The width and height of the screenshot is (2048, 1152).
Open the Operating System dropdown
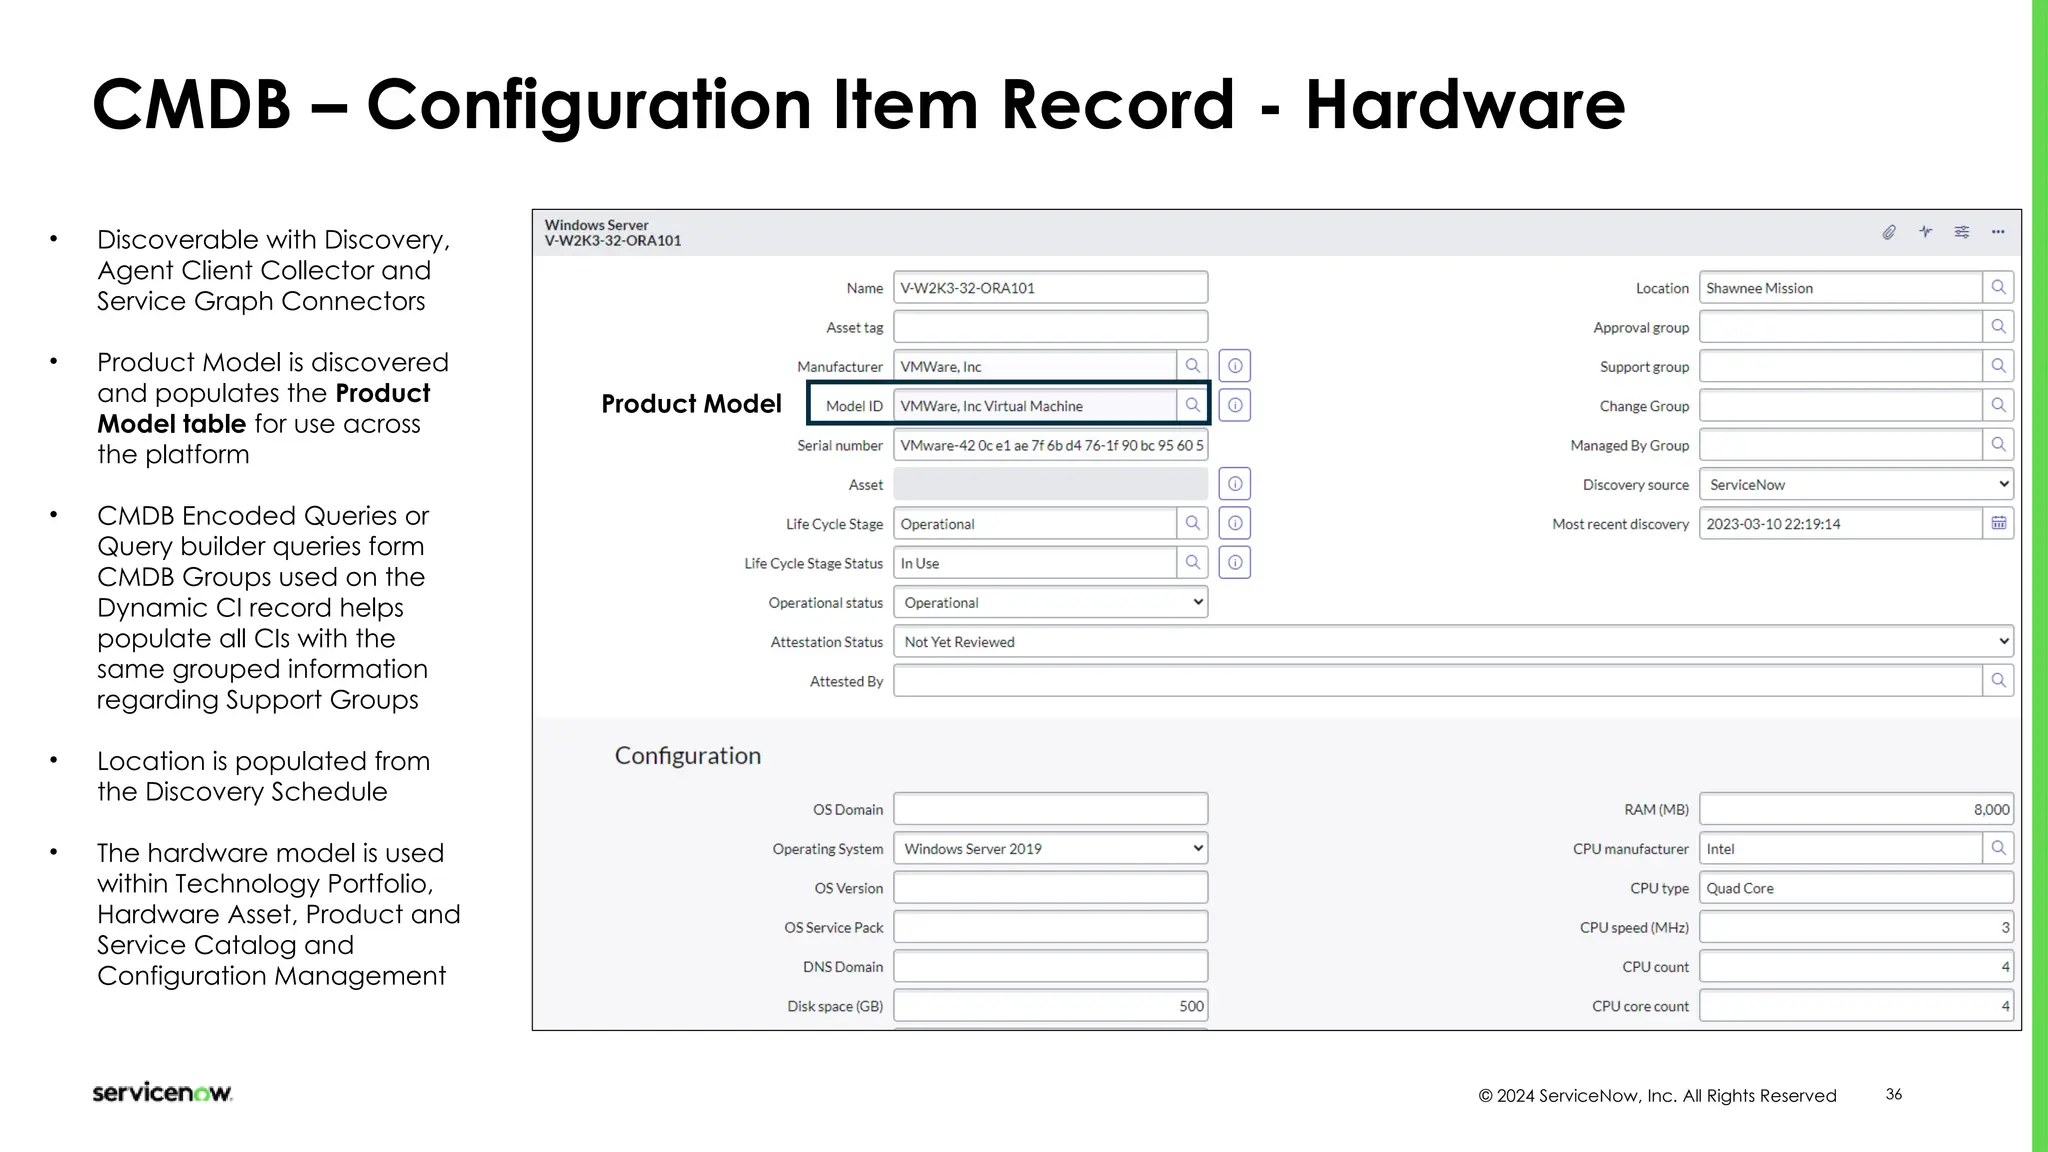[1050, 848]
